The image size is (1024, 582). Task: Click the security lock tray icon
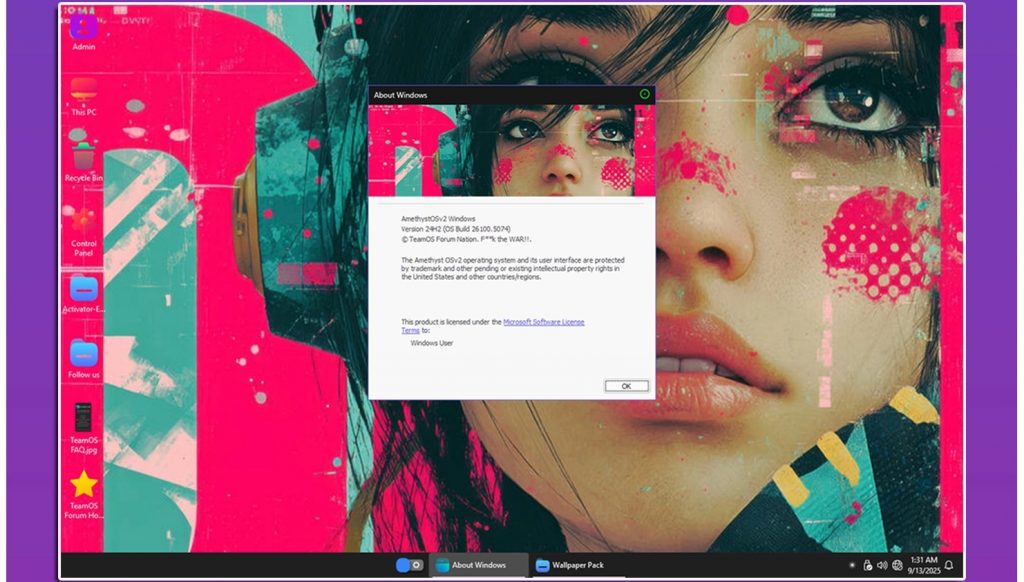pyautogui.click(x=867, y=565)
